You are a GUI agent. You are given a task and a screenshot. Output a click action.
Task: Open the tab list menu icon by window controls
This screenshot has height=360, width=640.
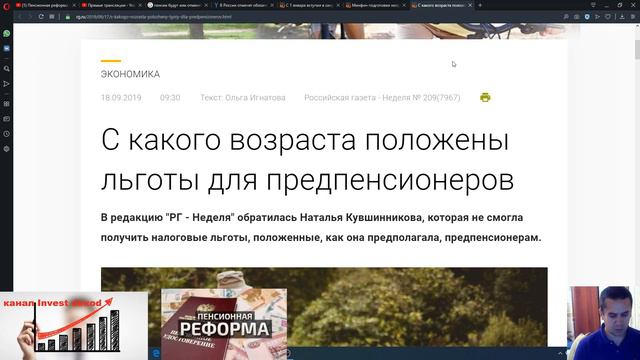tap(593, 5)
